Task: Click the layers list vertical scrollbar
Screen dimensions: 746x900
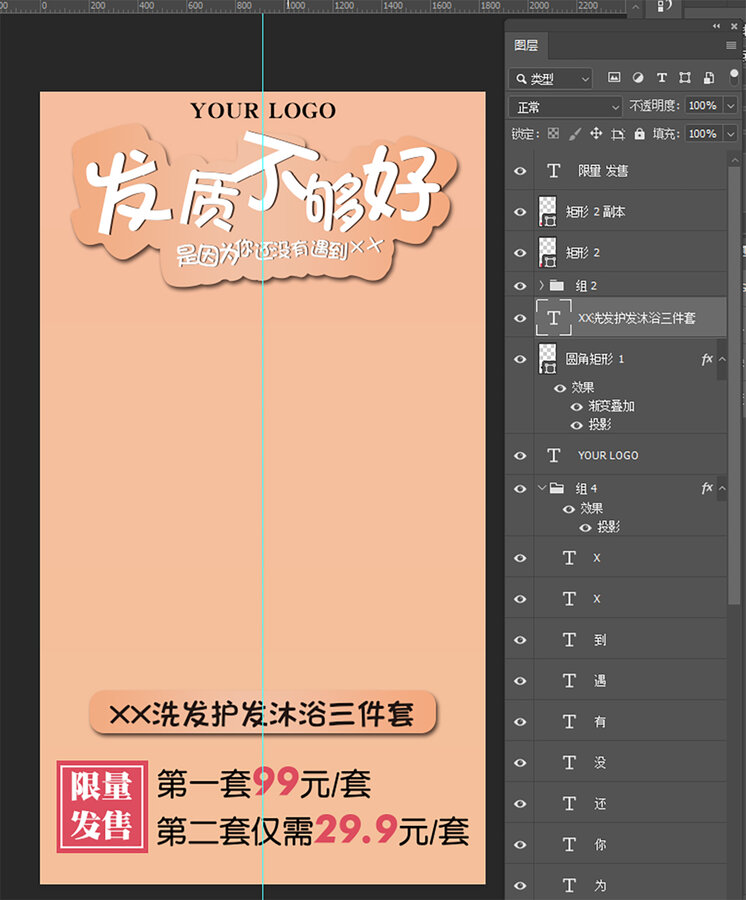Action: coord(733,385)
